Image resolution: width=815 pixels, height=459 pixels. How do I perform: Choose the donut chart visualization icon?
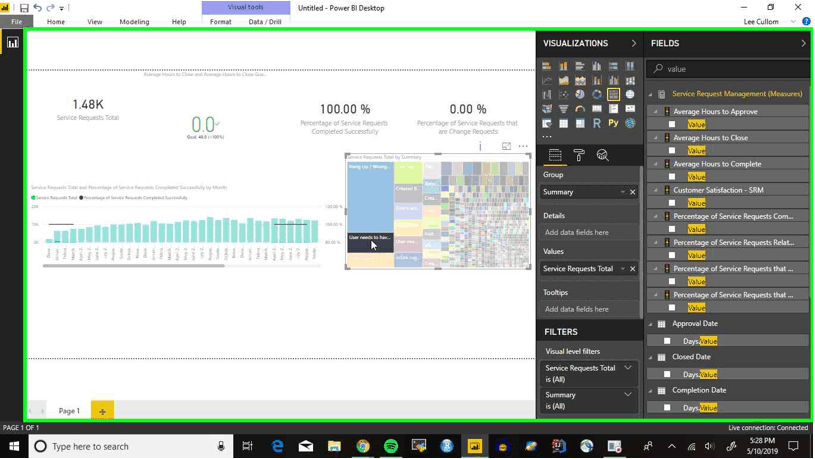click(597, 95)
